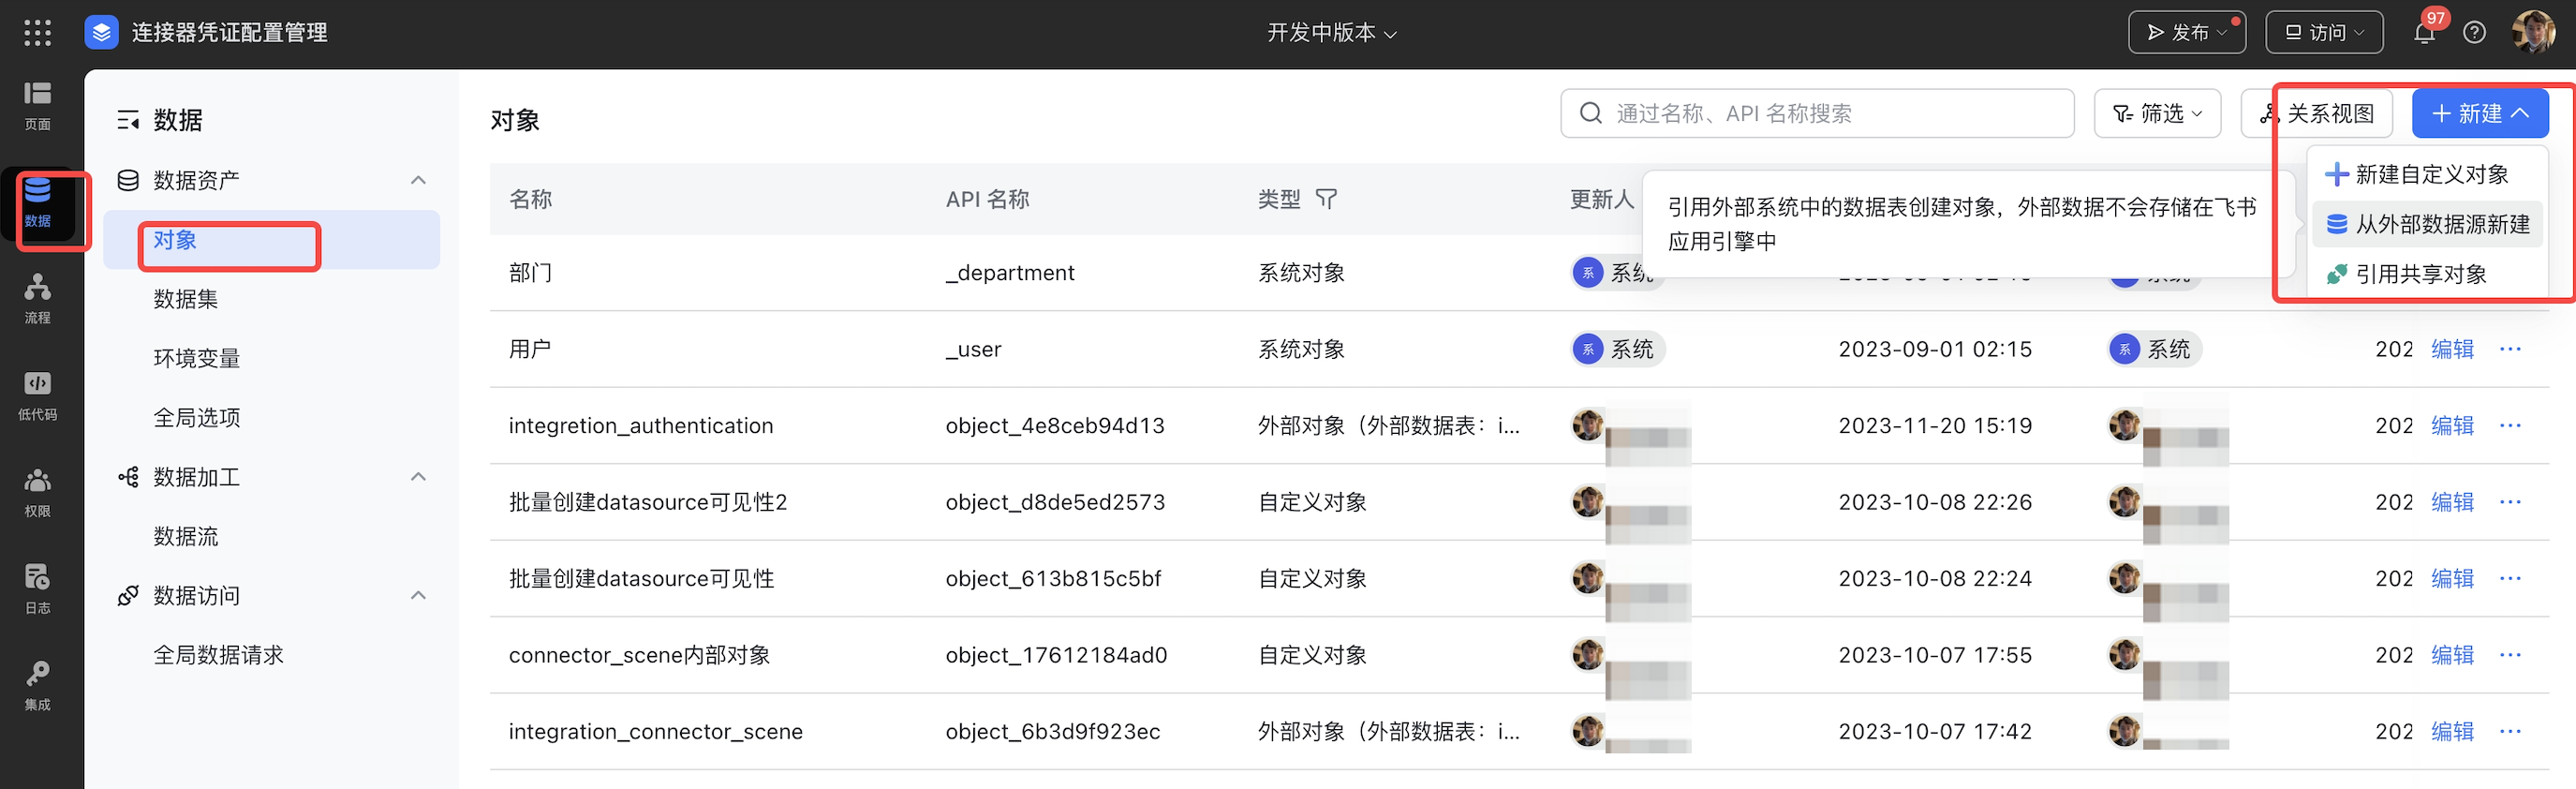Click the 2023-11-20 15:19 timestamp
Image resolution: width=2576 pixels, height=789 pixels.
(x=1935, y=426)
